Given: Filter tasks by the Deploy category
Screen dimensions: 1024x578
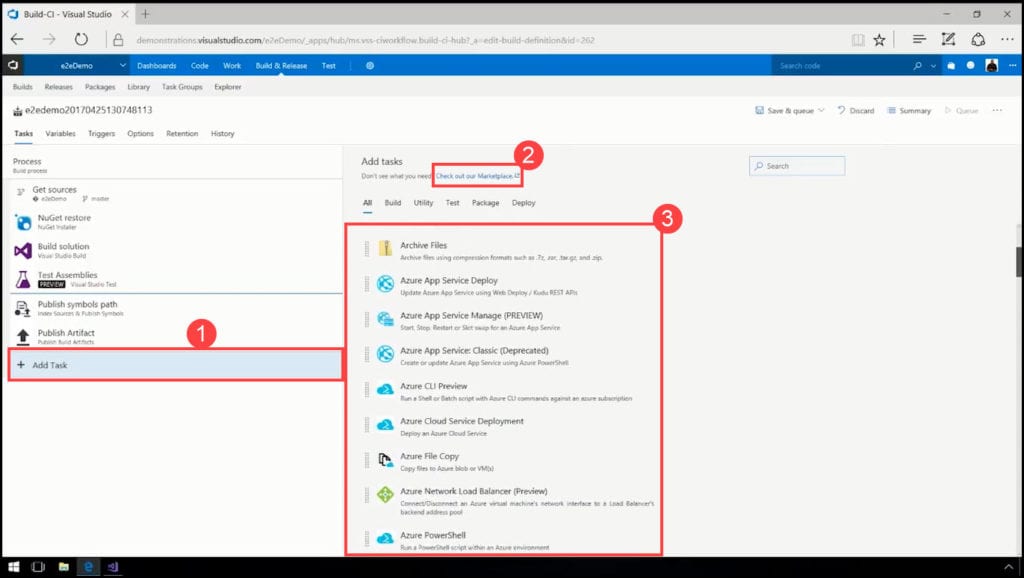Looking at the screenshot, I should [523, 203].
